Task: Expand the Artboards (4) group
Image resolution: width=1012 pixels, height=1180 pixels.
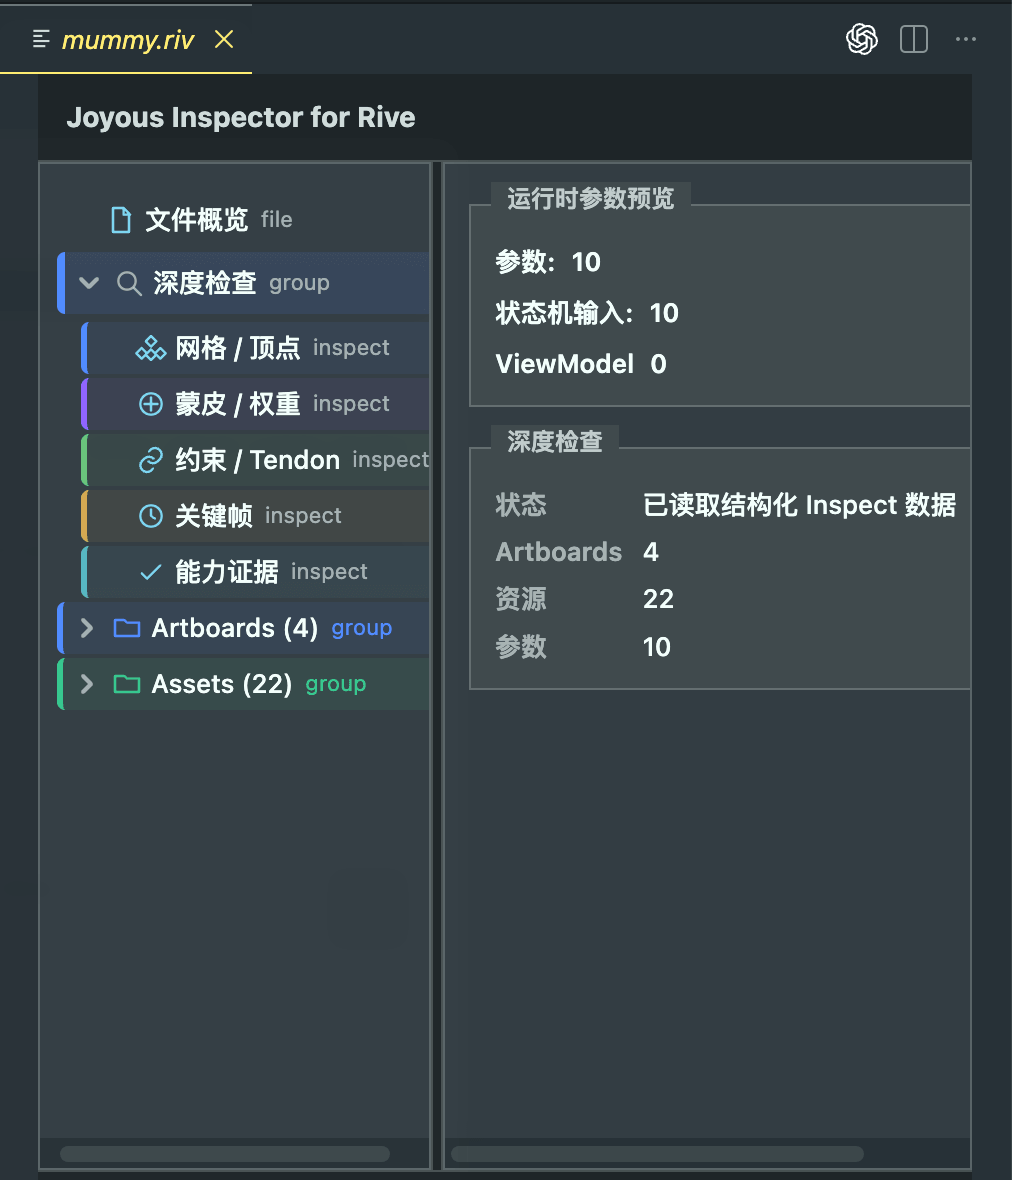Action: point(87,628)
